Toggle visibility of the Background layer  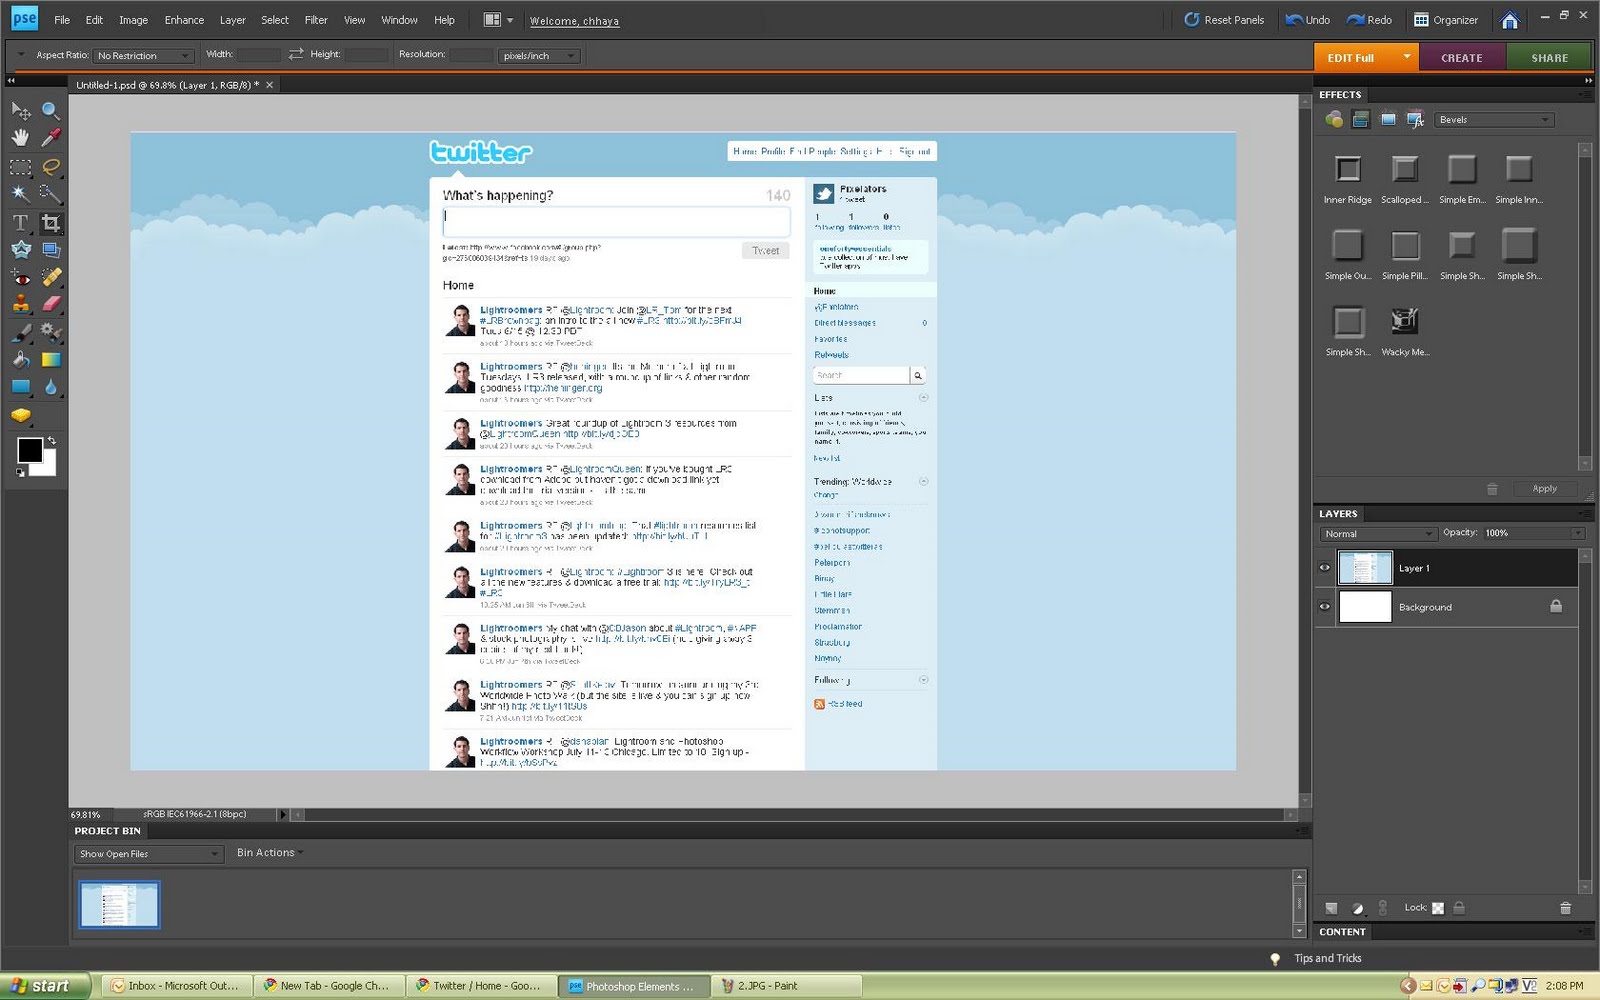click(1324, 606)
